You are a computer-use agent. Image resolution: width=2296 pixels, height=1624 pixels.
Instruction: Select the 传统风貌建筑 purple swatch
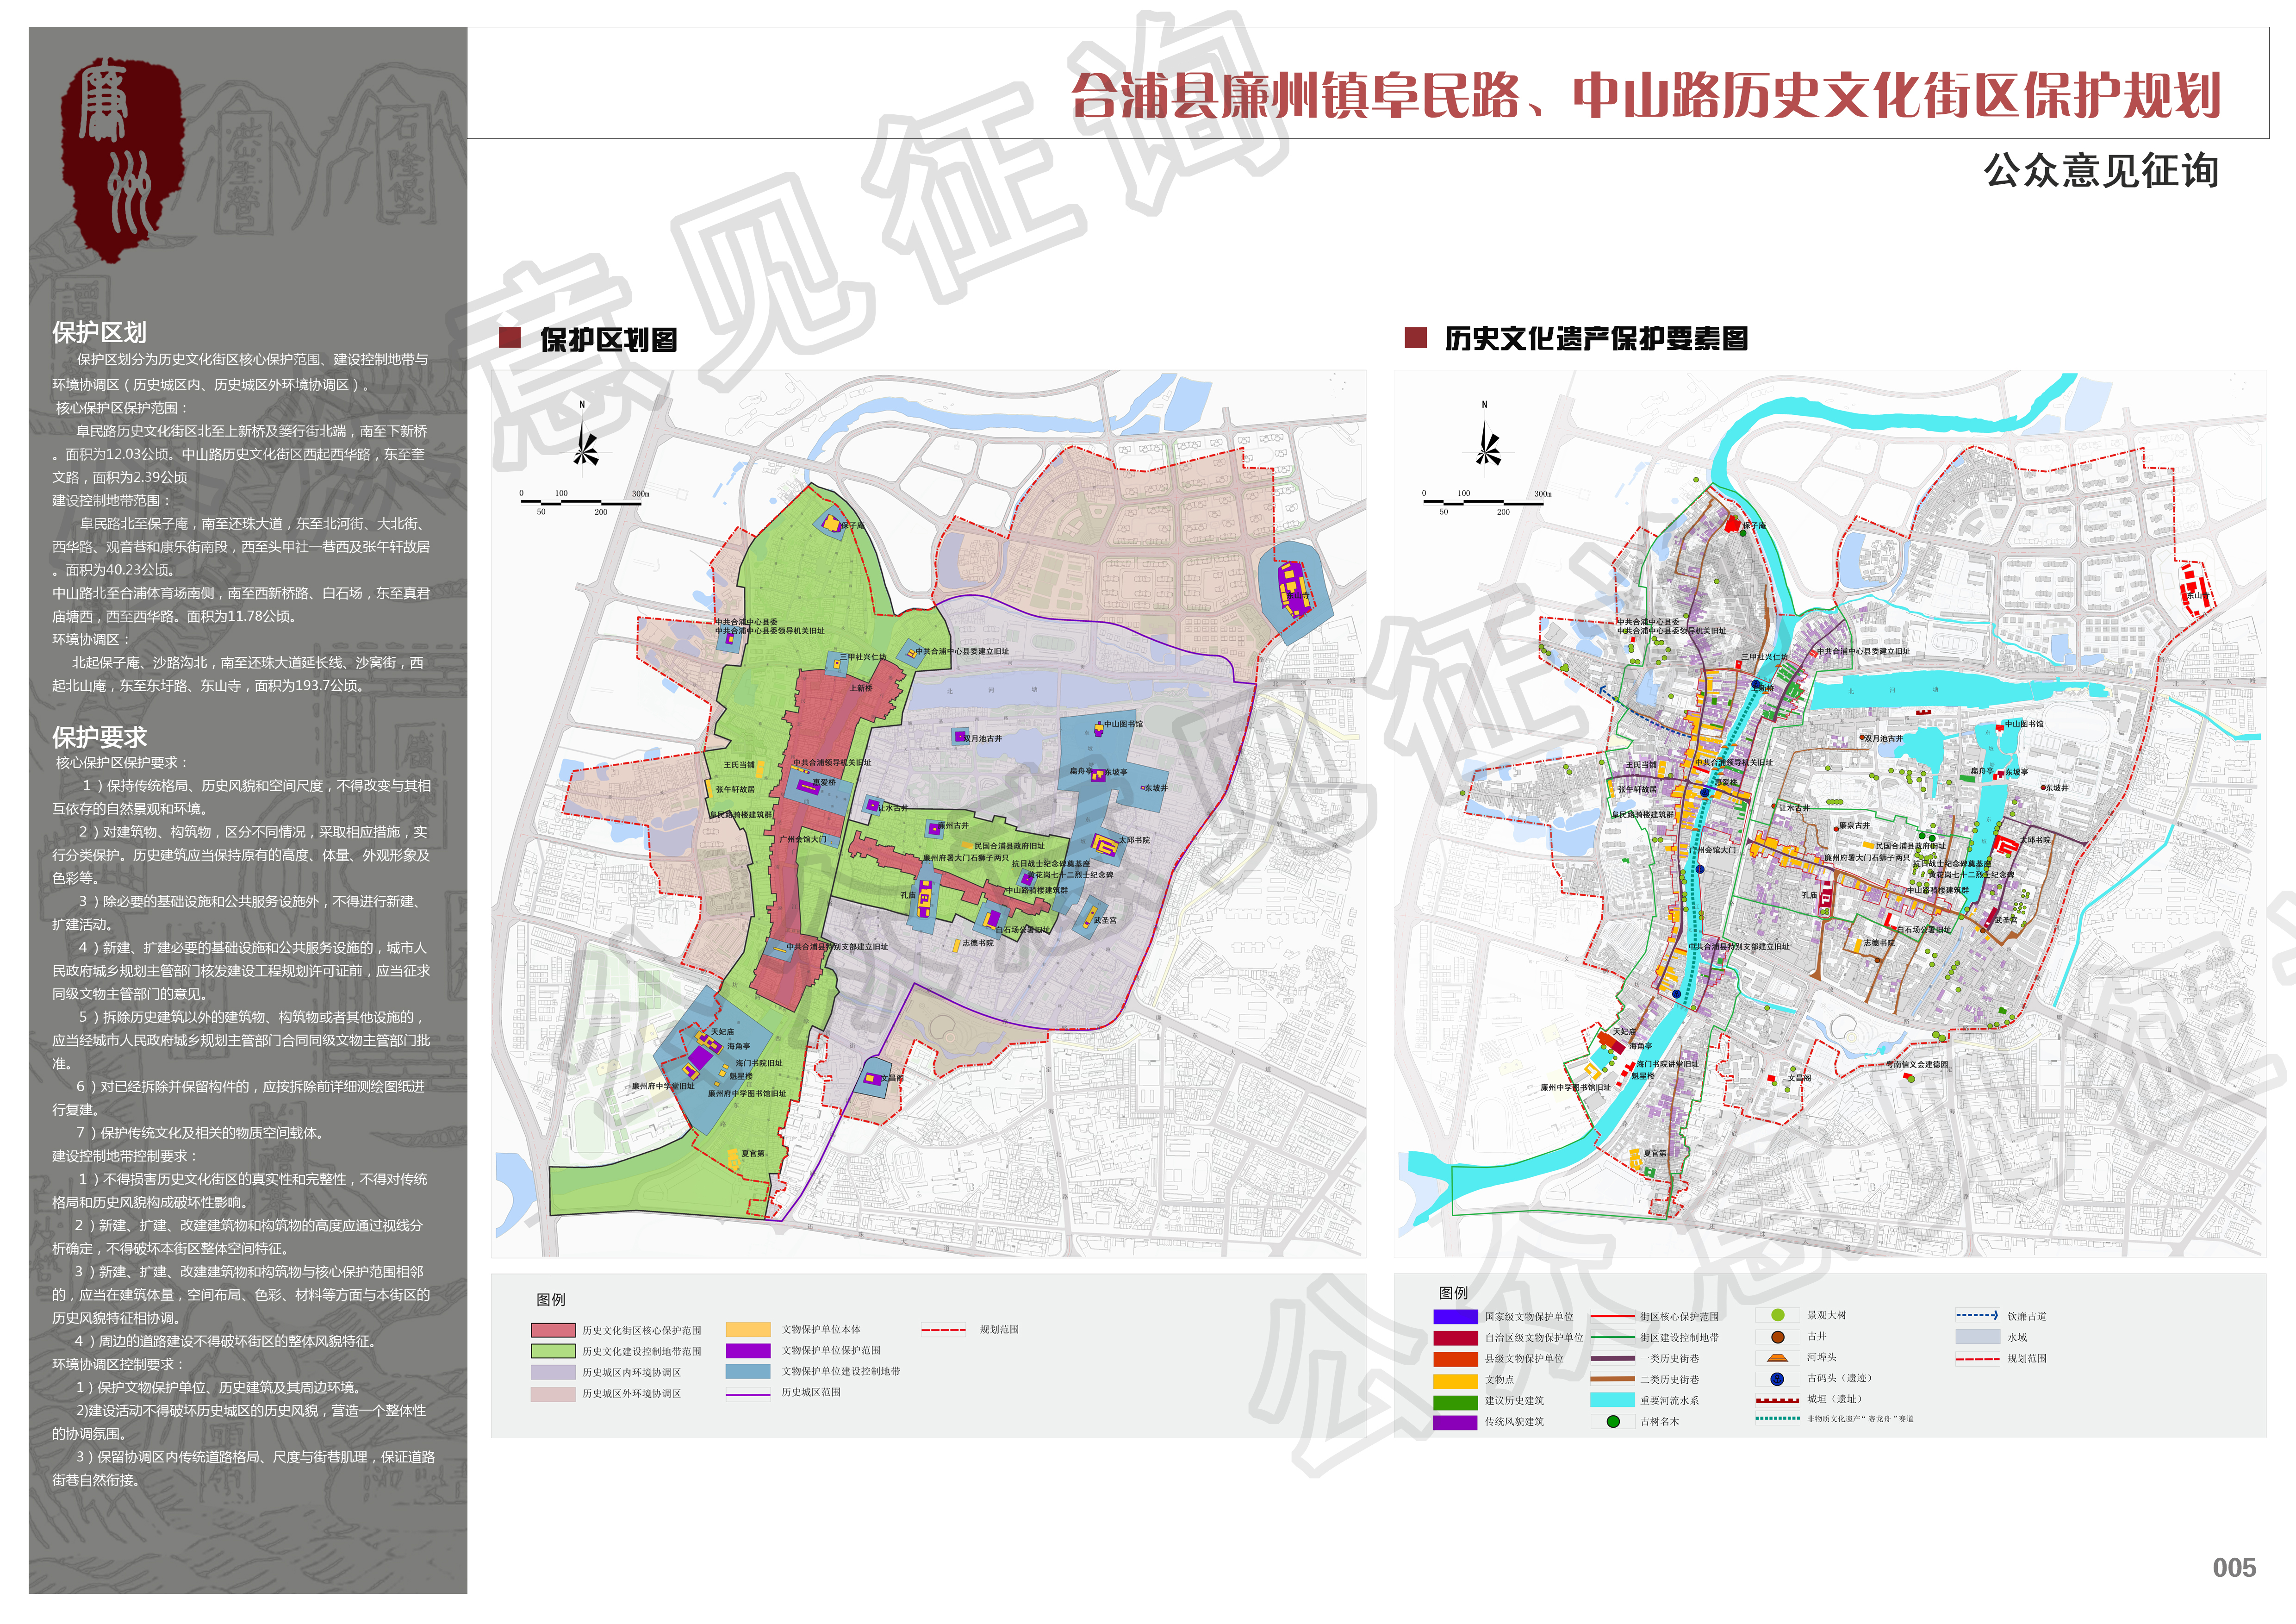(1455, 1422)
